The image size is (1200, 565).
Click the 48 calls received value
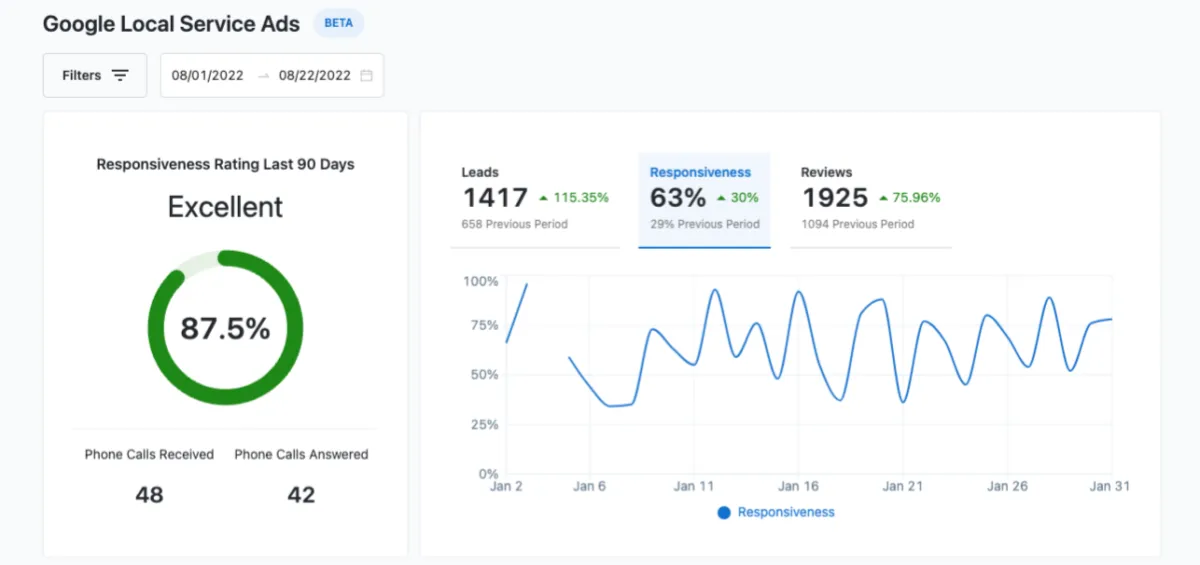point(149,494)
